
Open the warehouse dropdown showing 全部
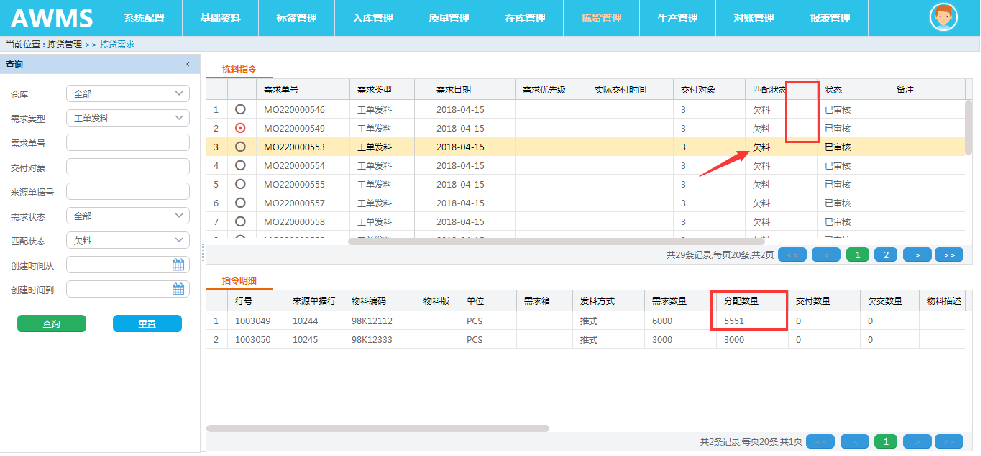tap(127, 94)
